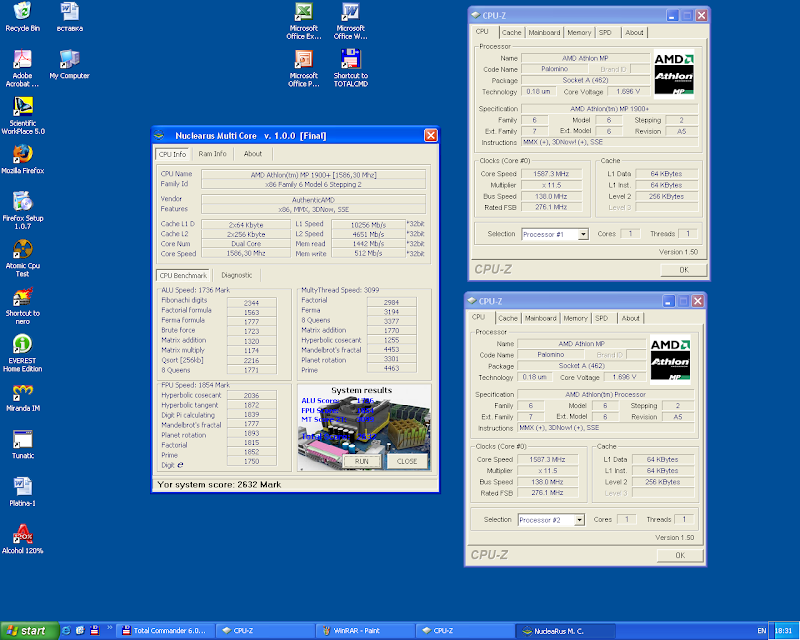800x640 pixels.
Task: Launch Adobe Acrobat desktop shortcut
Action: click(x=22, y=68)
